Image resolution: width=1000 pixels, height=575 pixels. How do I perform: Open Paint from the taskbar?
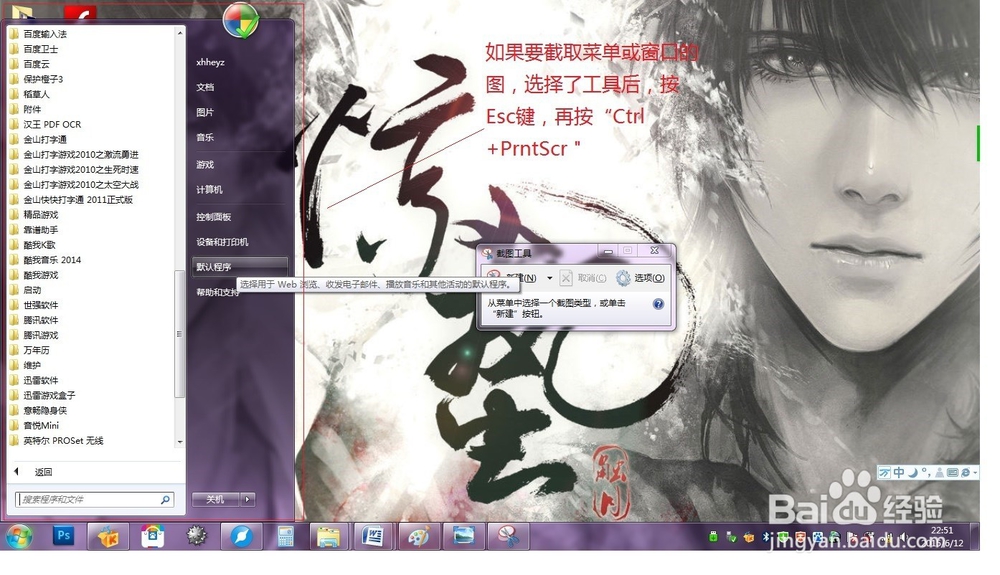tap(418, 536)
